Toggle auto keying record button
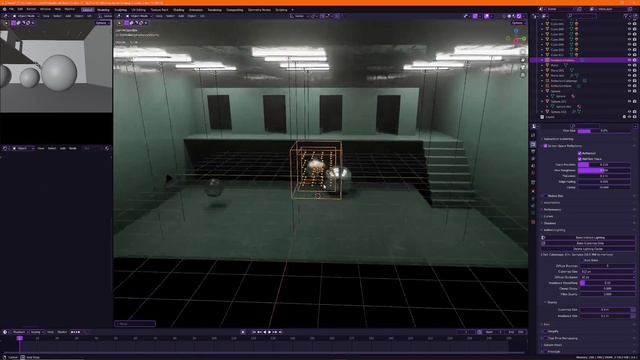 (243, 332)
